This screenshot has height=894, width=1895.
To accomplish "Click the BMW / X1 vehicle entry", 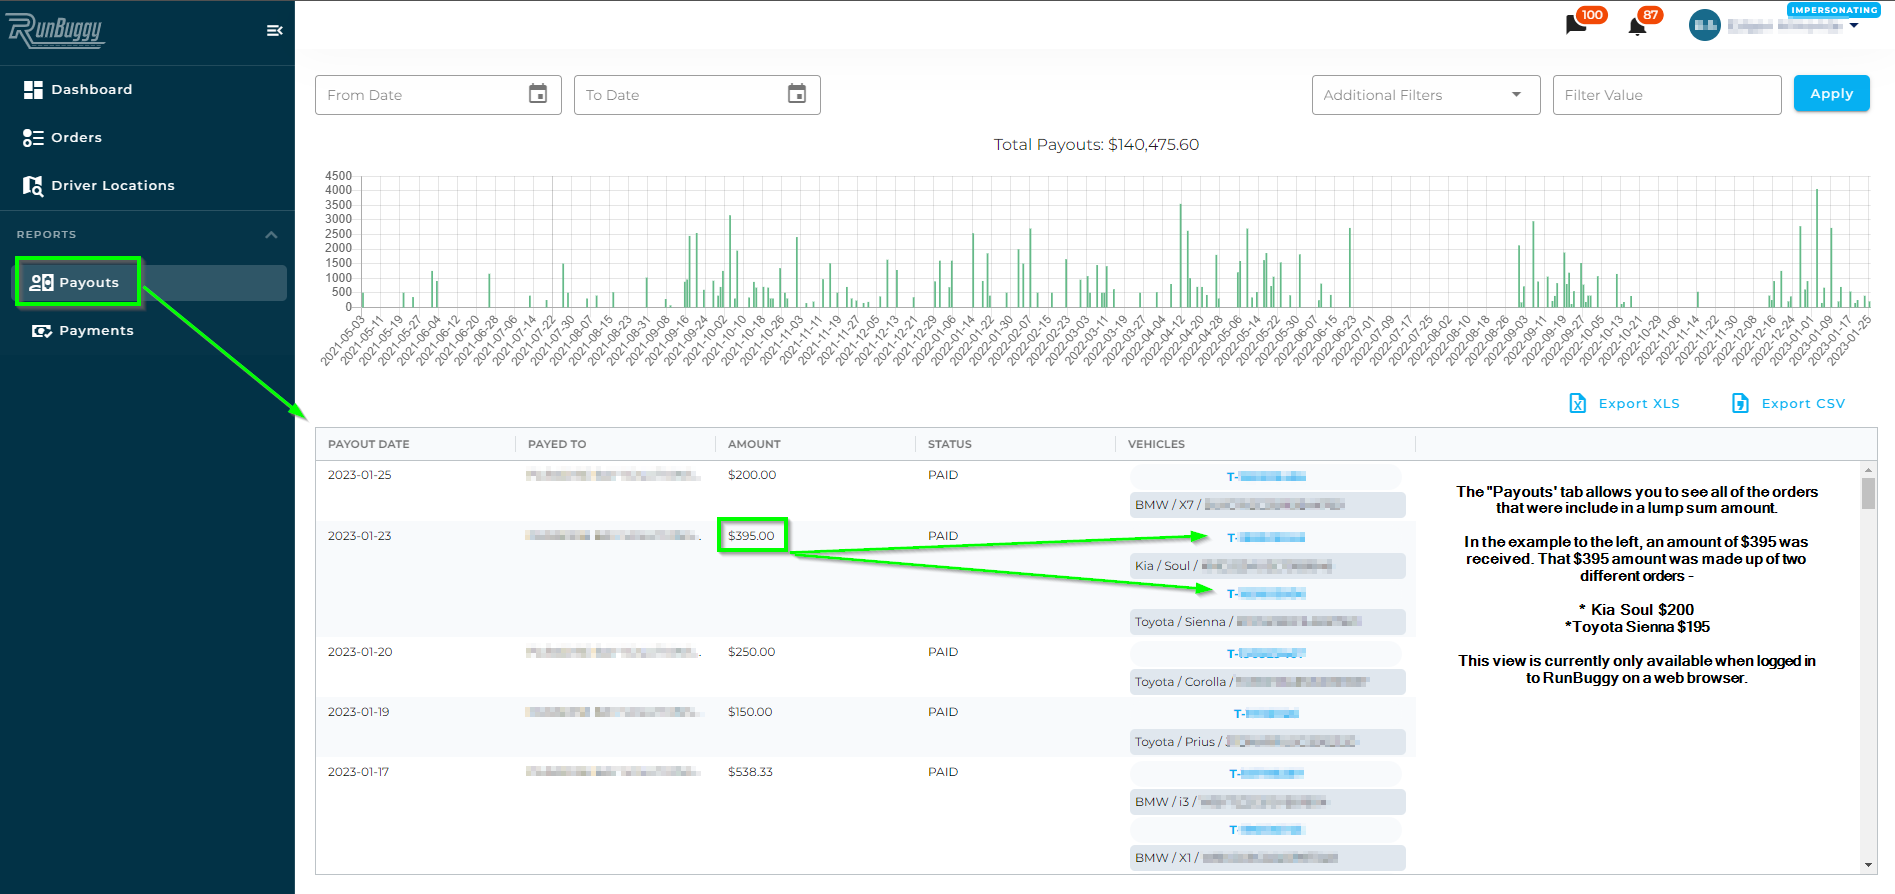I will point(1268,858).
